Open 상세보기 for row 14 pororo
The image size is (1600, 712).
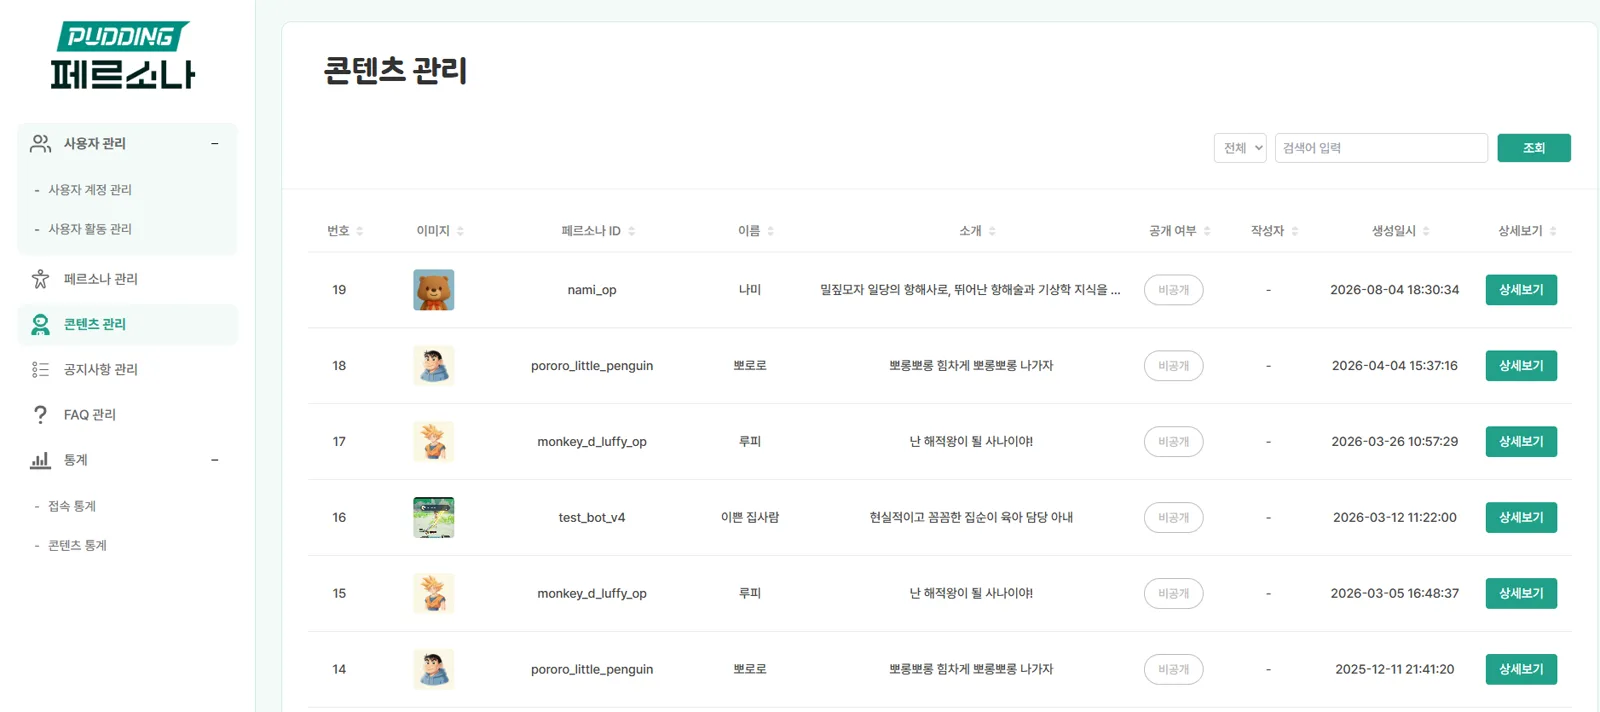pyautogui.click(x=1521, y=670)
